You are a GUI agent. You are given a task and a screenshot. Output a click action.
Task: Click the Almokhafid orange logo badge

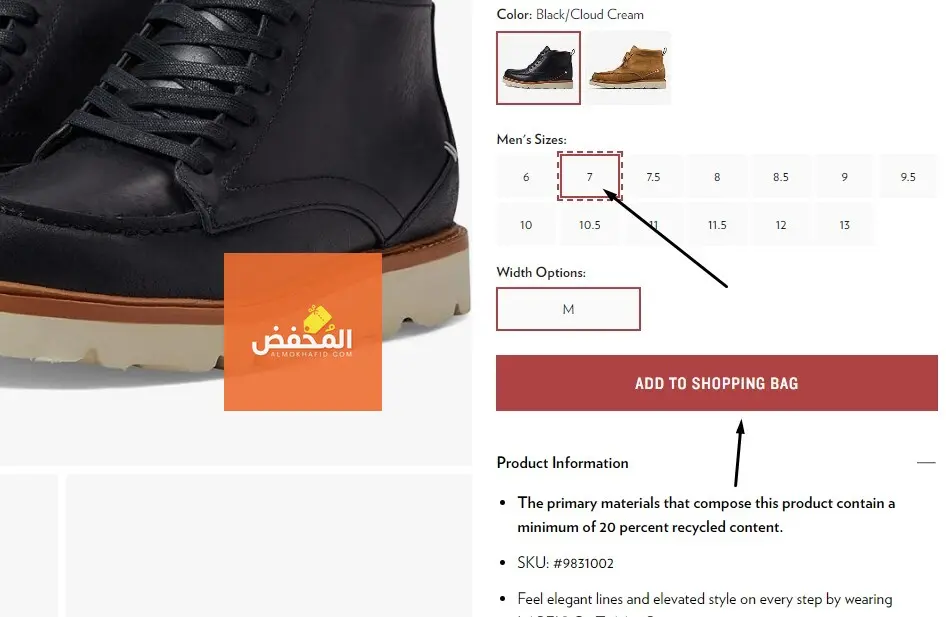tap(303, 332)
